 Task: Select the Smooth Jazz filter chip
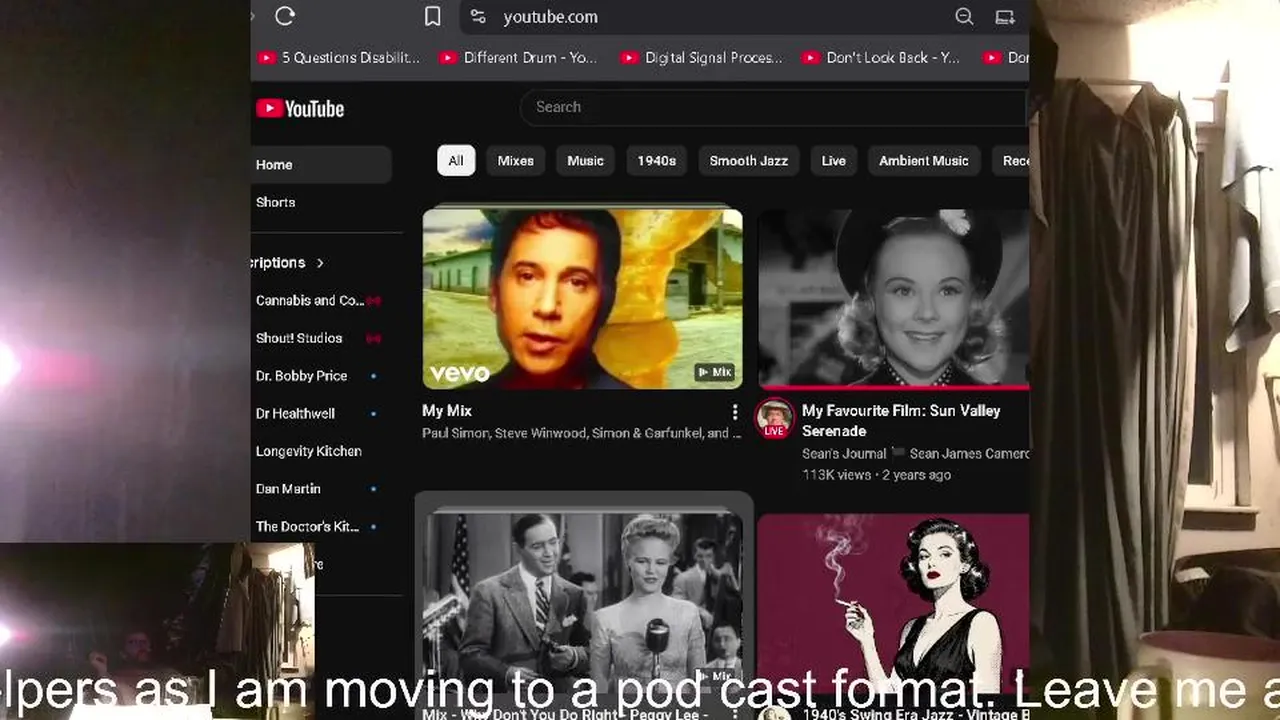[749, 161]
